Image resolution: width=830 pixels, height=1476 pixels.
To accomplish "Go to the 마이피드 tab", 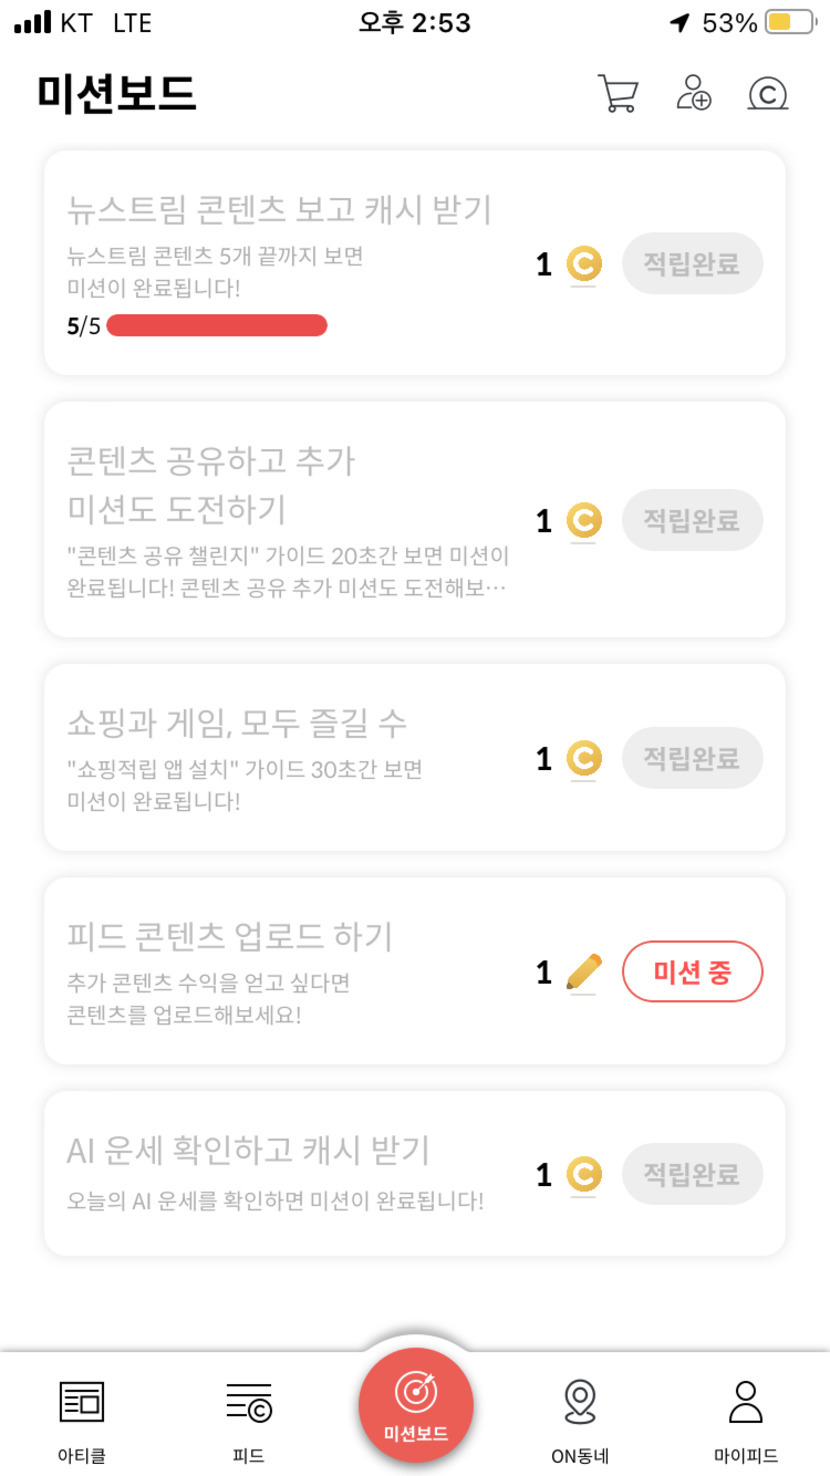I will tap(746, 1416).
